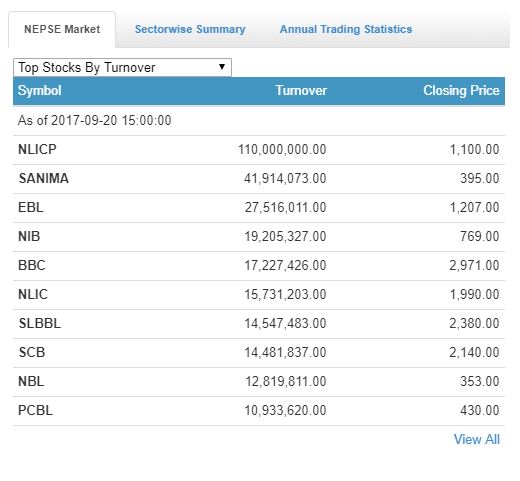Open the Sectorwise Summary tab

(190, 29)
